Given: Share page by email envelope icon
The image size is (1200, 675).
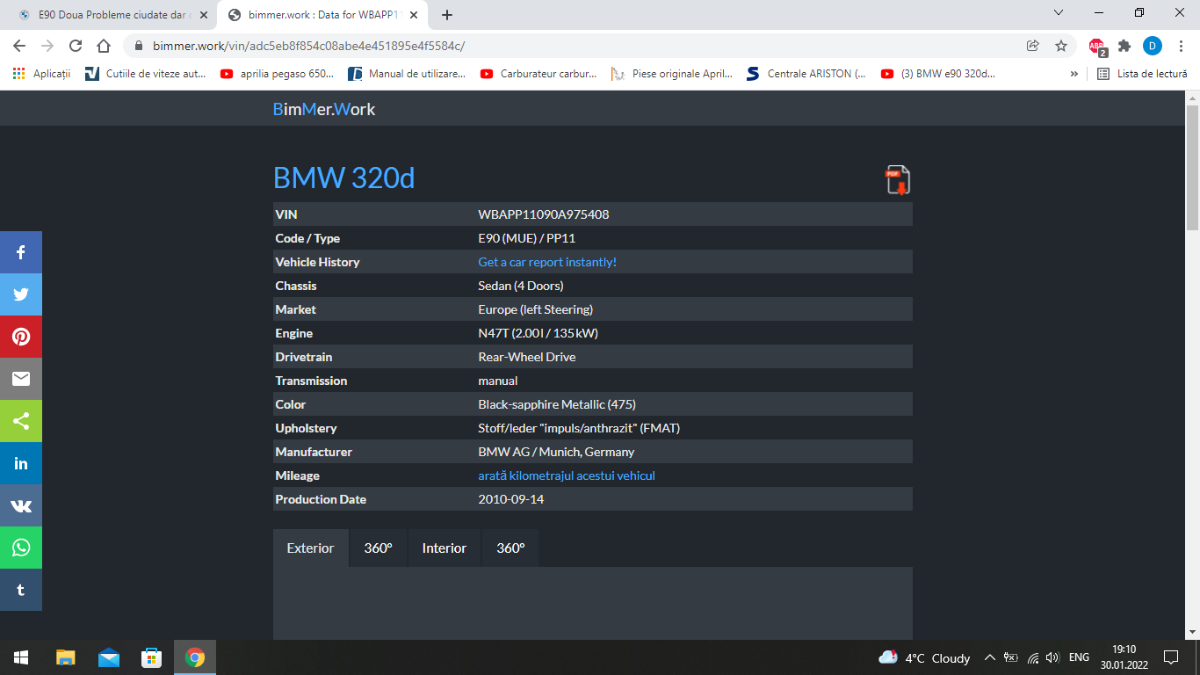Looking at the screenshot, I should (x=21, y=378).
